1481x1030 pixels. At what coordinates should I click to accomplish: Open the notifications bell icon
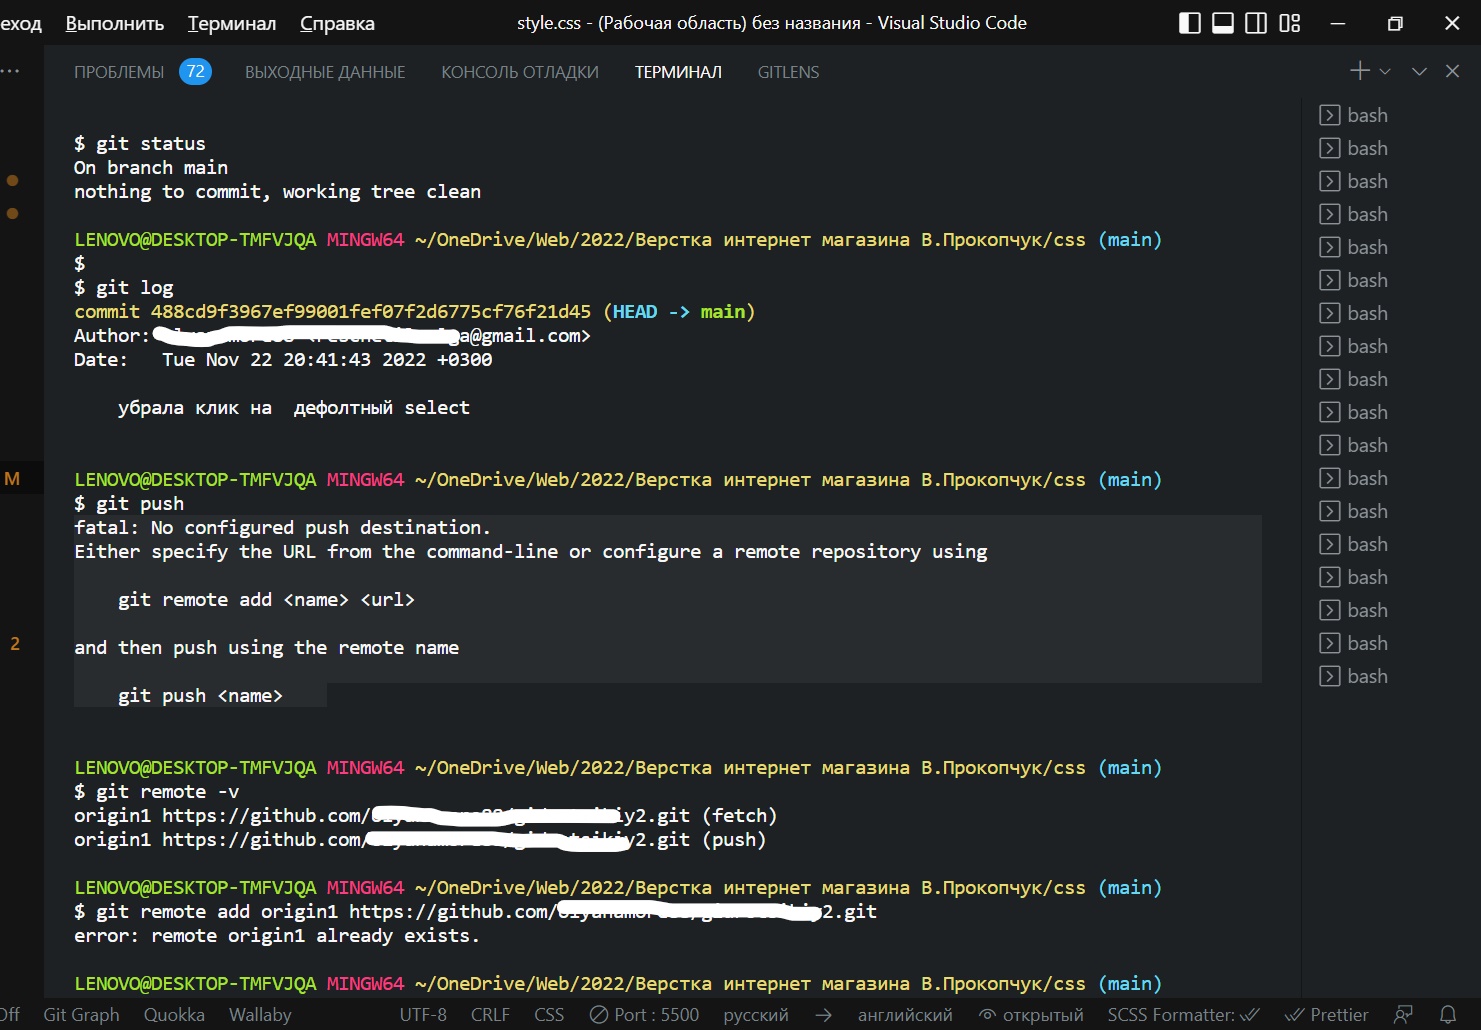tap(1448, 1015)
